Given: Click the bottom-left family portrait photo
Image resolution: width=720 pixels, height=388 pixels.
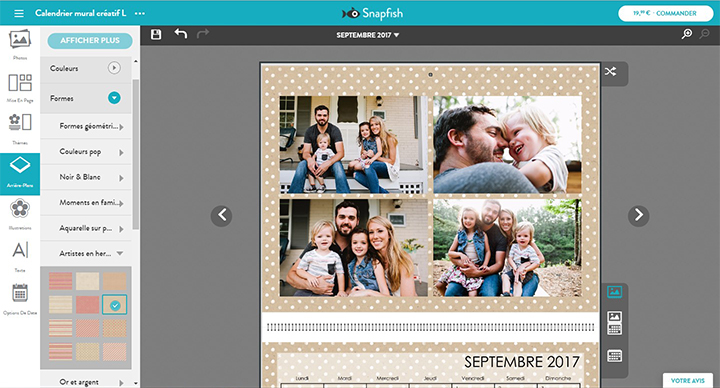Looking at the screenshot, I should (354, 247).
